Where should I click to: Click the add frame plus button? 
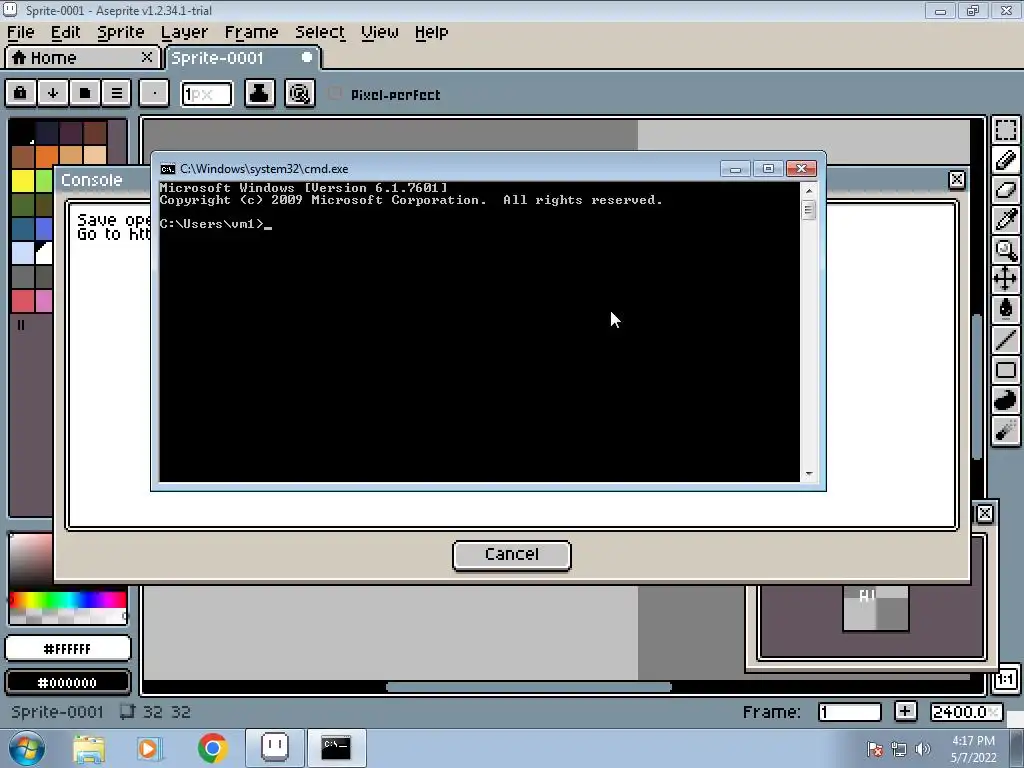click(x=905, y=711)
